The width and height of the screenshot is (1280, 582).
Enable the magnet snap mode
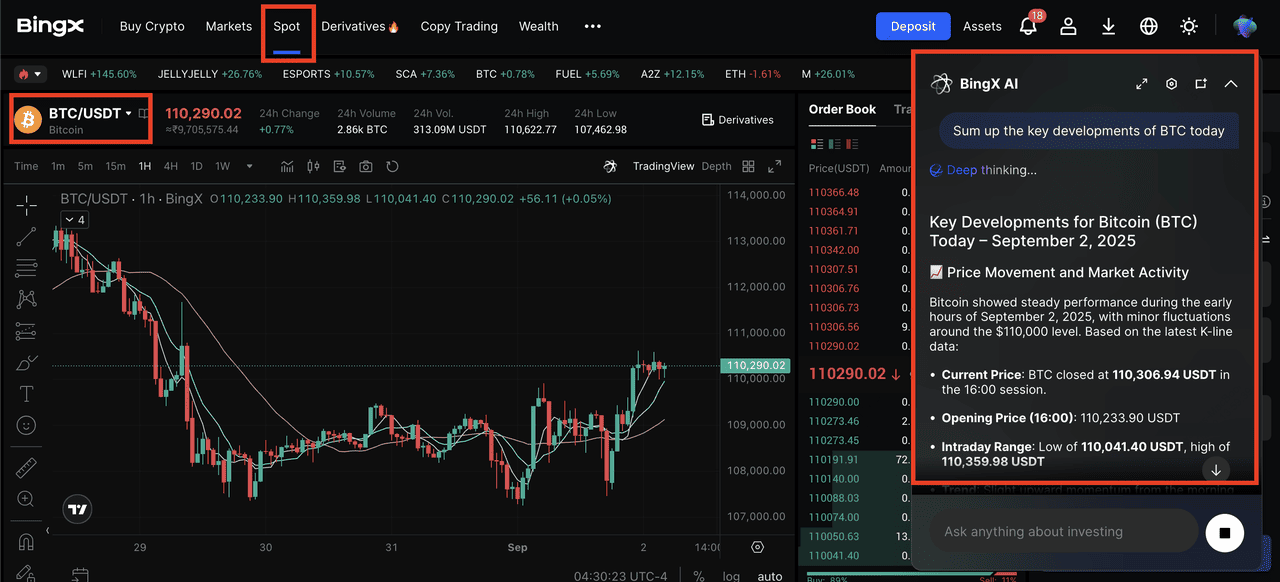[x=27, y=543]
